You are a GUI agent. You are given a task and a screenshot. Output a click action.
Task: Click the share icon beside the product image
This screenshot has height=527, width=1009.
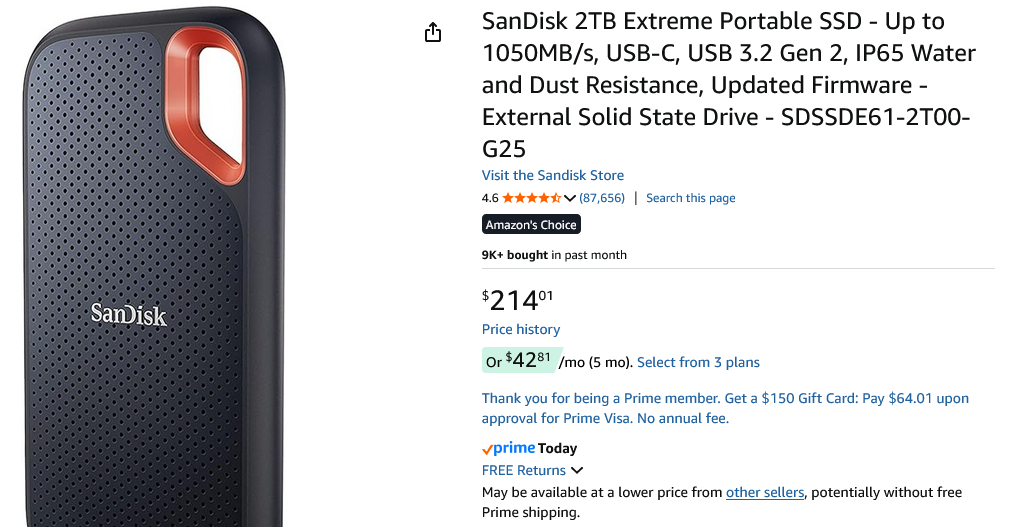[x=433, y=33]
